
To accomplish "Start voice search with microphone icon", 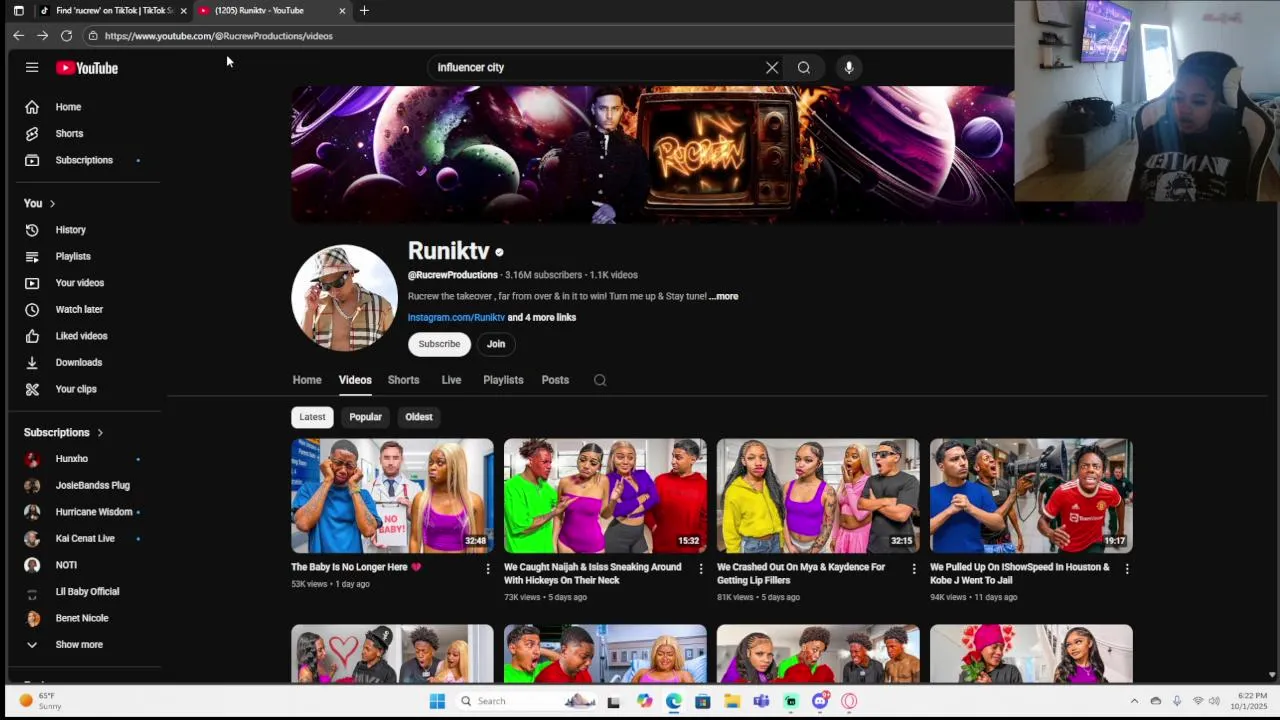I will (x=849, y=68).
